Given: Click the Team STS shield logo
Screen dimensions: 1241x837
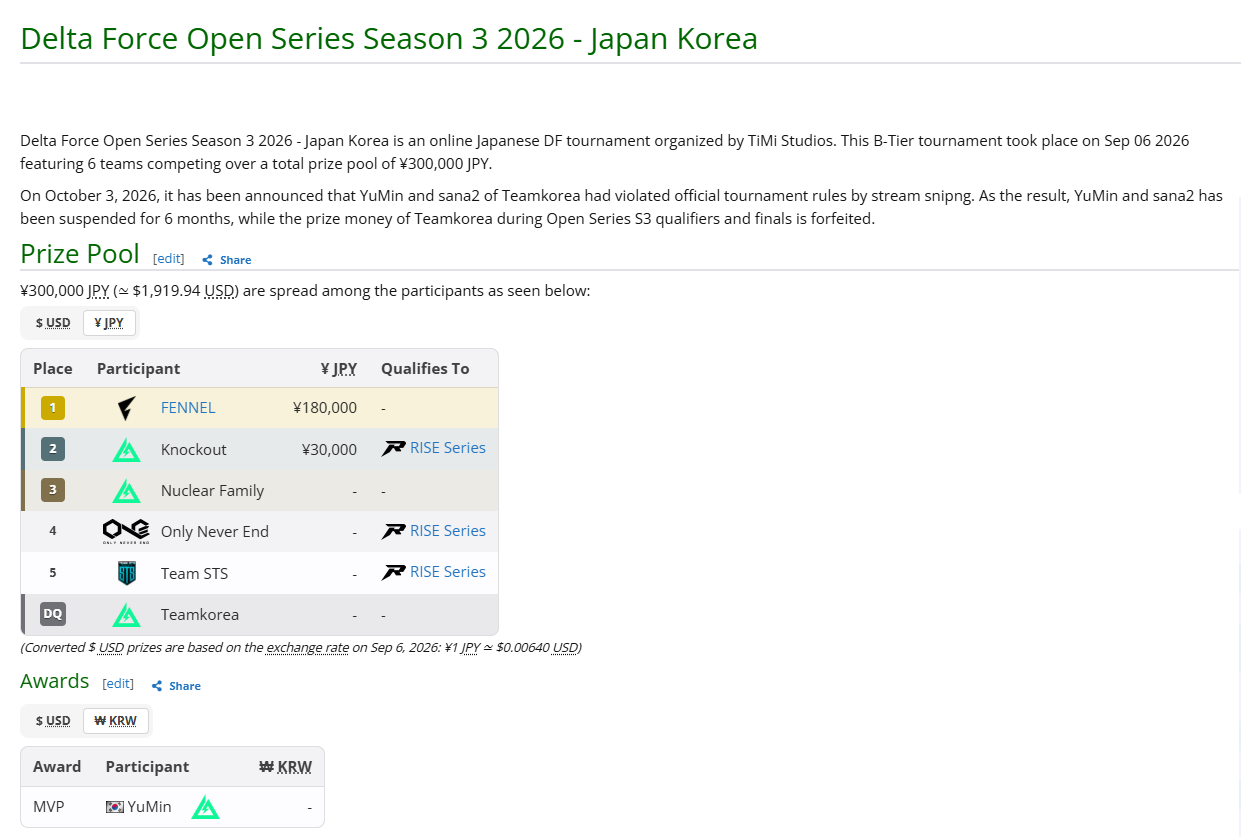Looking at the screenshot, I should [126, 573].
